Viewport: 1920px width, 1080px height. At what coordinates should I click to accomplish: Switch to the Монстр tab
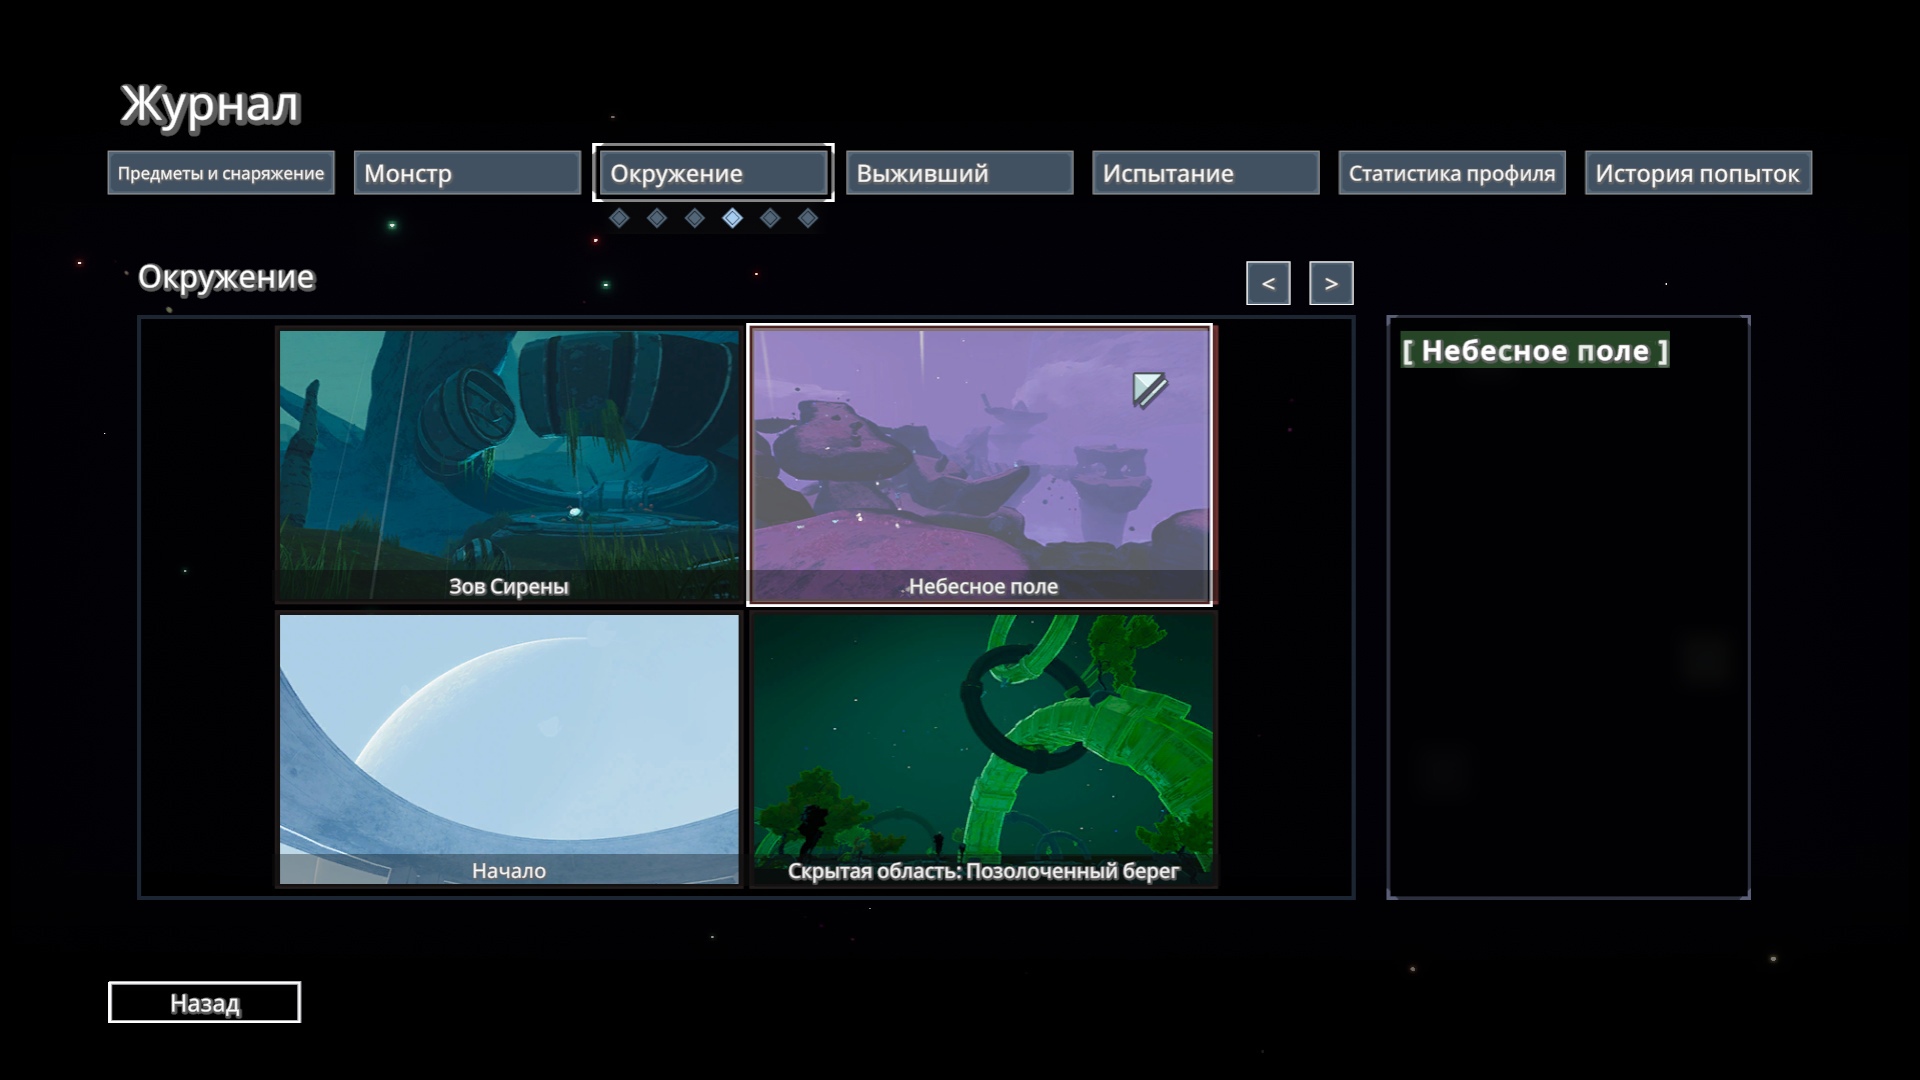click(x=467, y=173)
